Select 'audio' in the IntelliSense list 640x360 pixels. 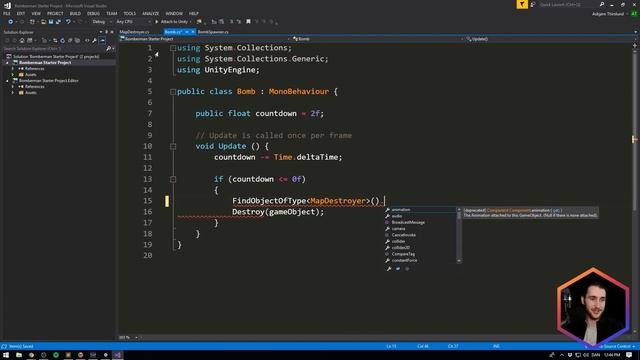pyautogui.click(x=420, y=216)
